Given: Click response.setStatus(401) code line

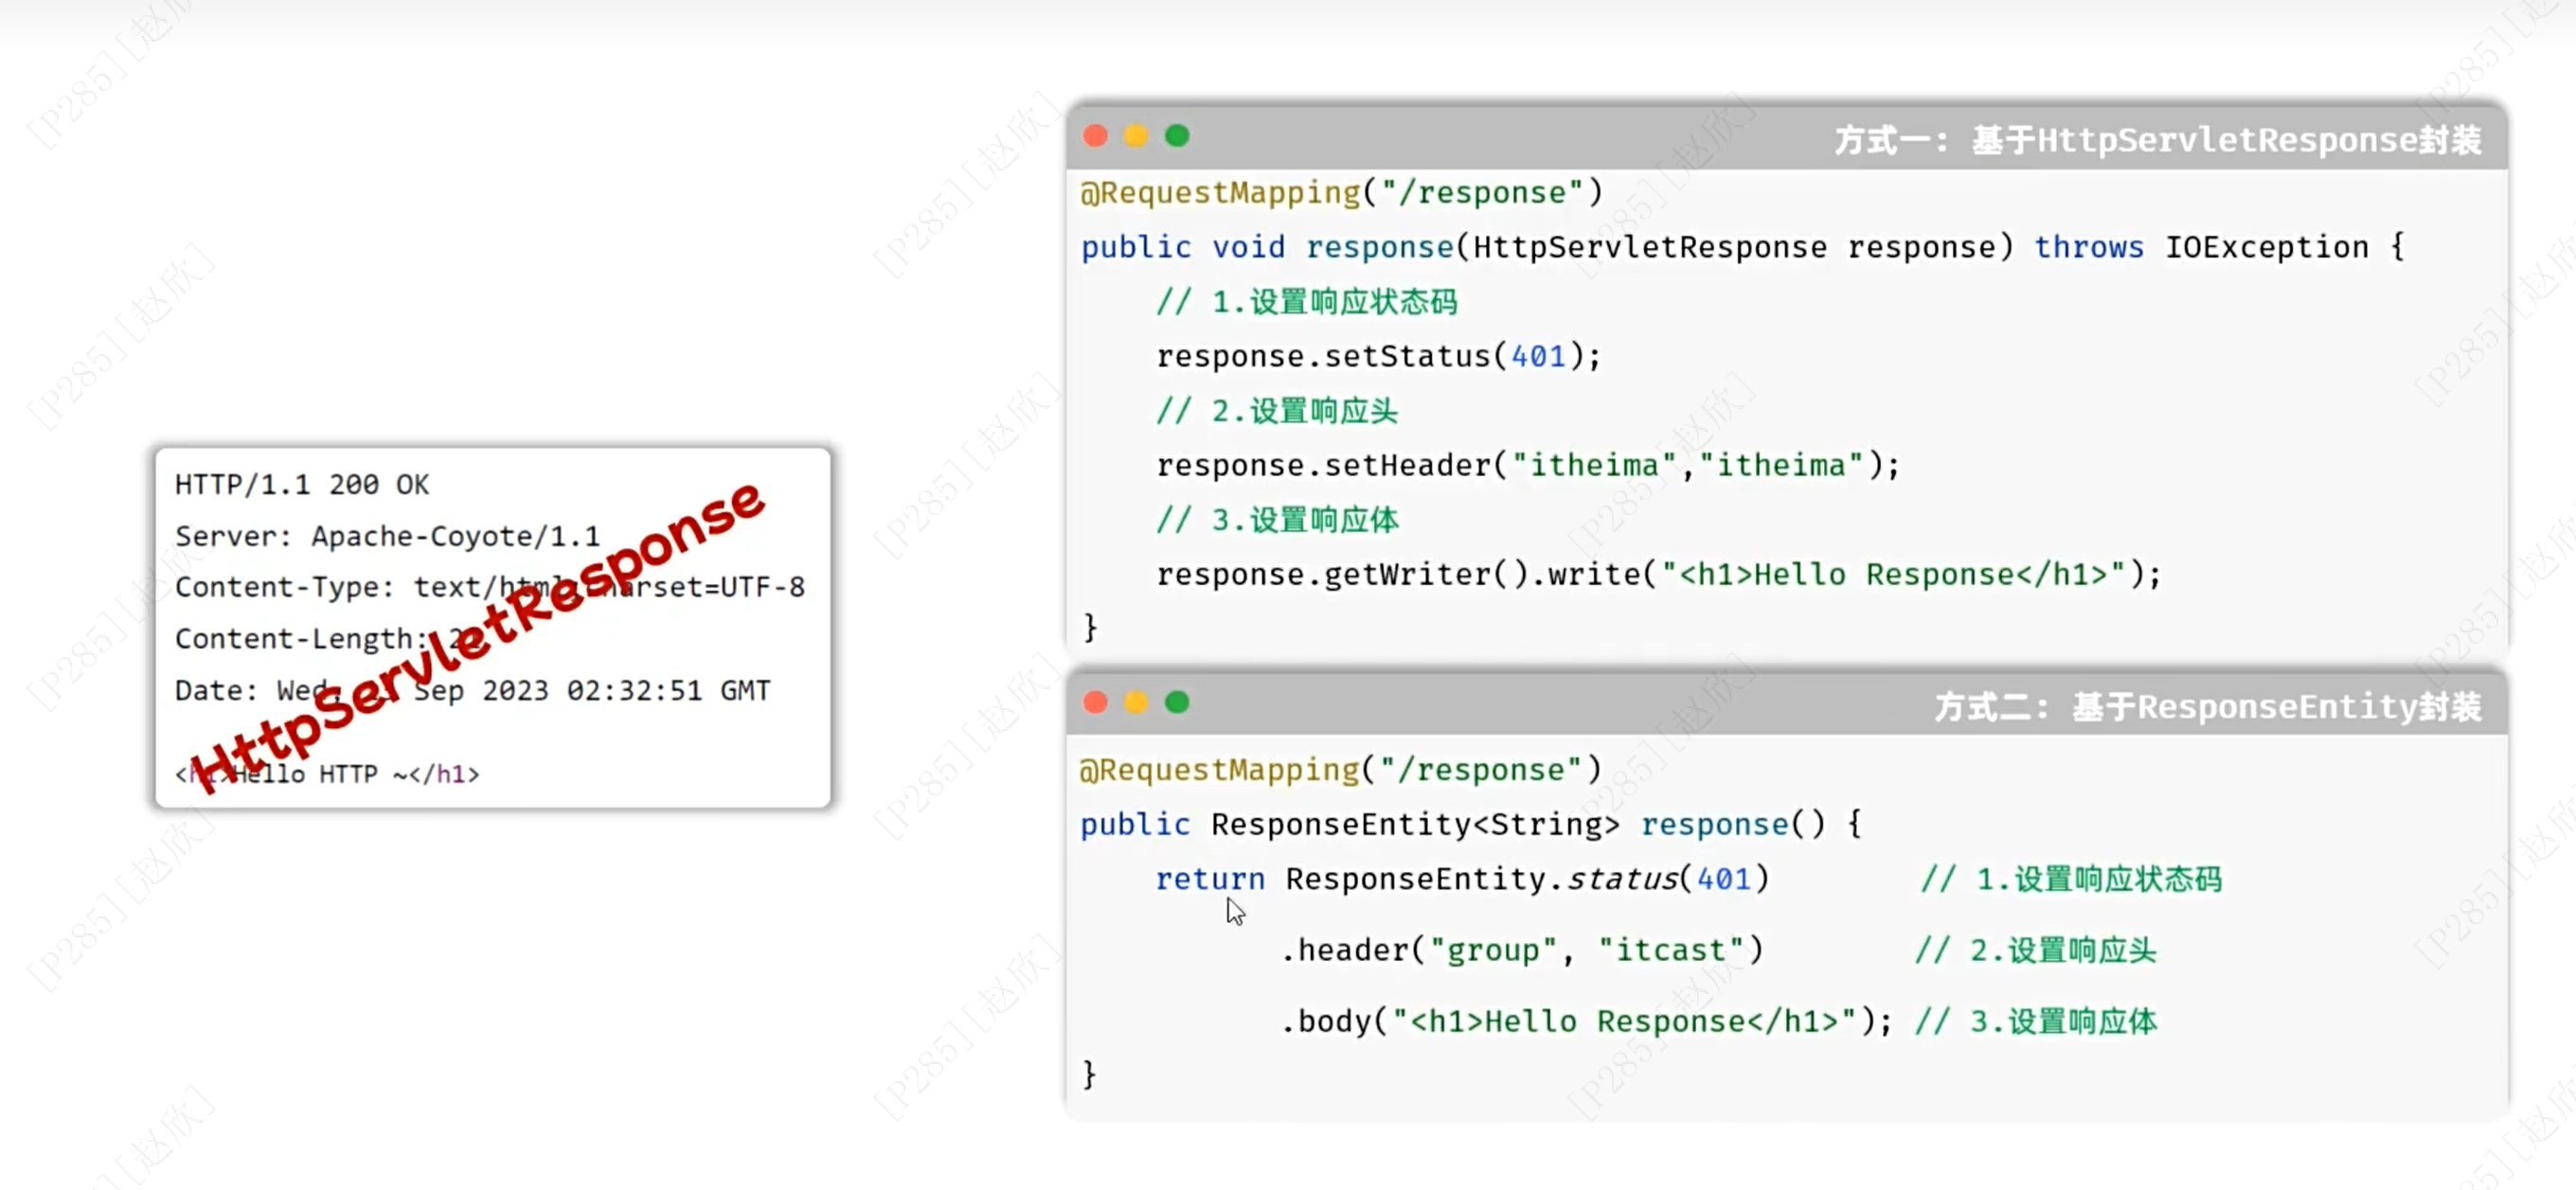Looking at the screenshot, I should tap(1378, 357).
